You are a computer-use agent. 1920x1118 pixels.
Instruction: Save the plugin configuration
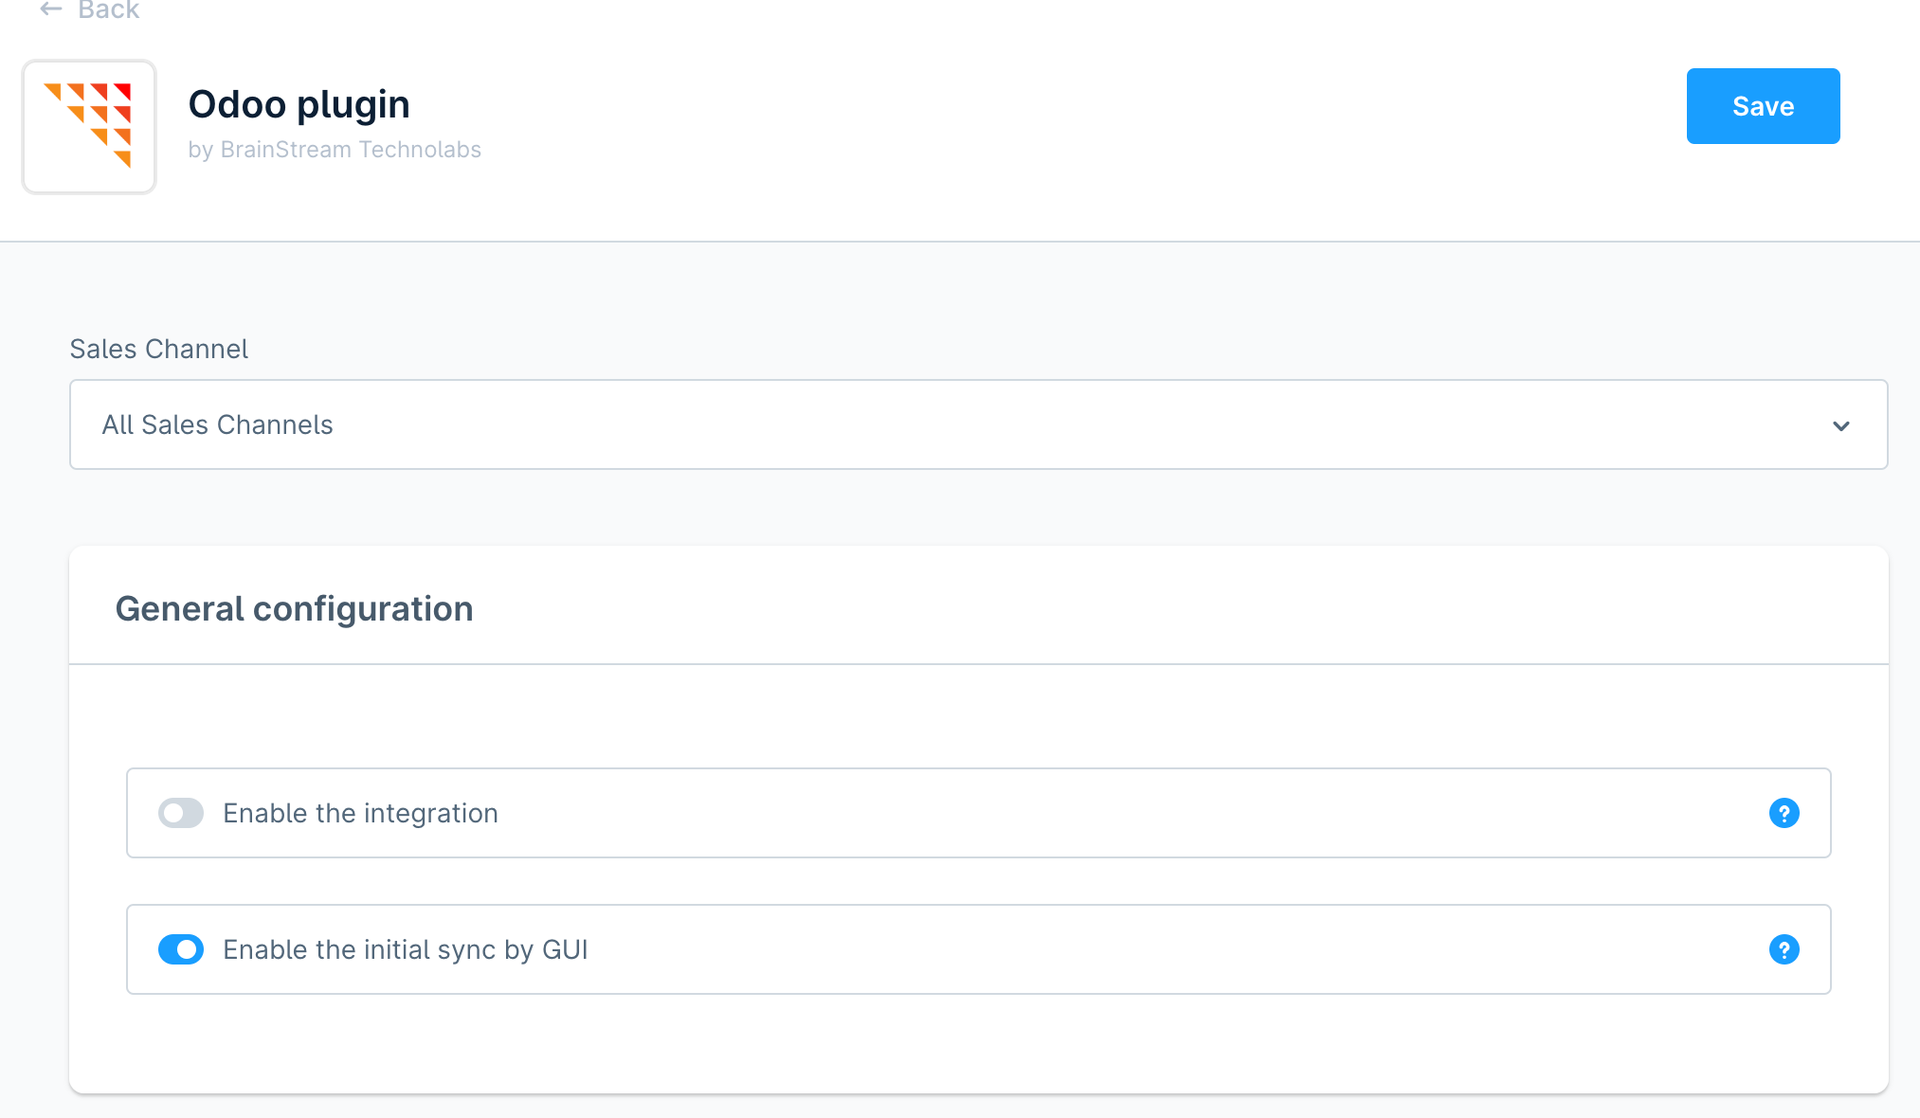pos(1762,106)
